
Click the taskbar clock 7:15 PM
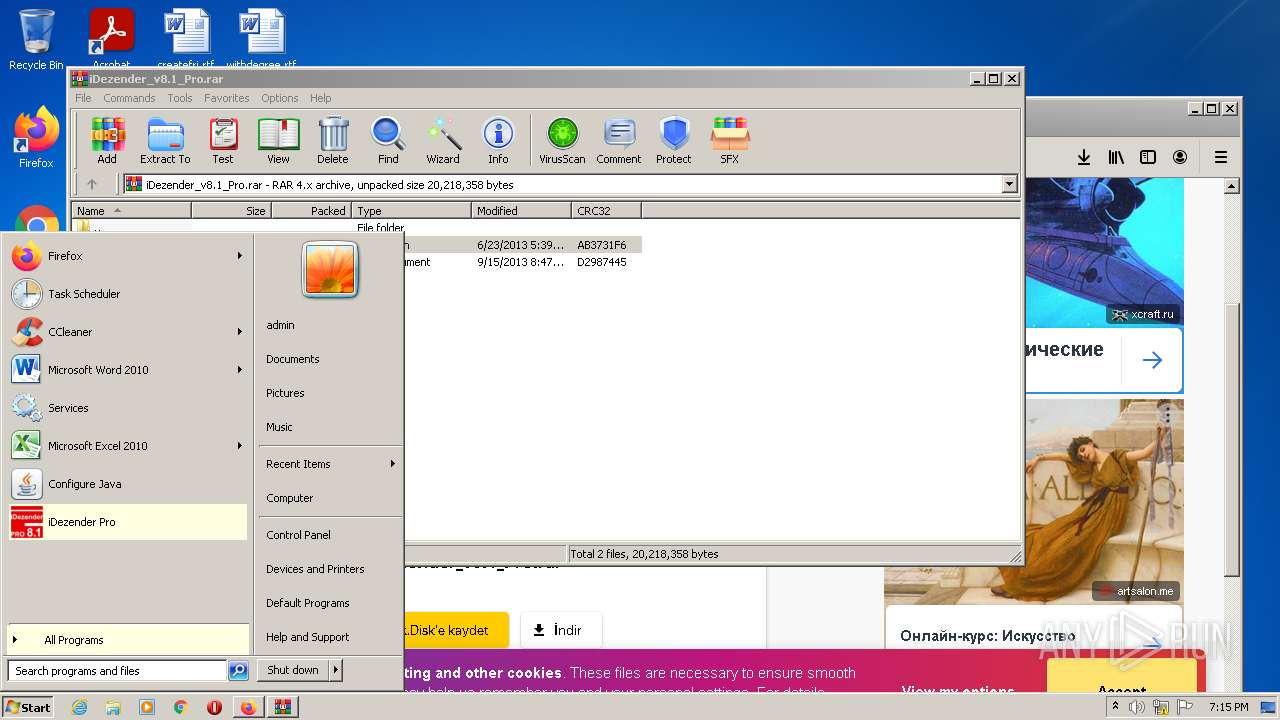pyautogui.click(x=1229, y=707)
